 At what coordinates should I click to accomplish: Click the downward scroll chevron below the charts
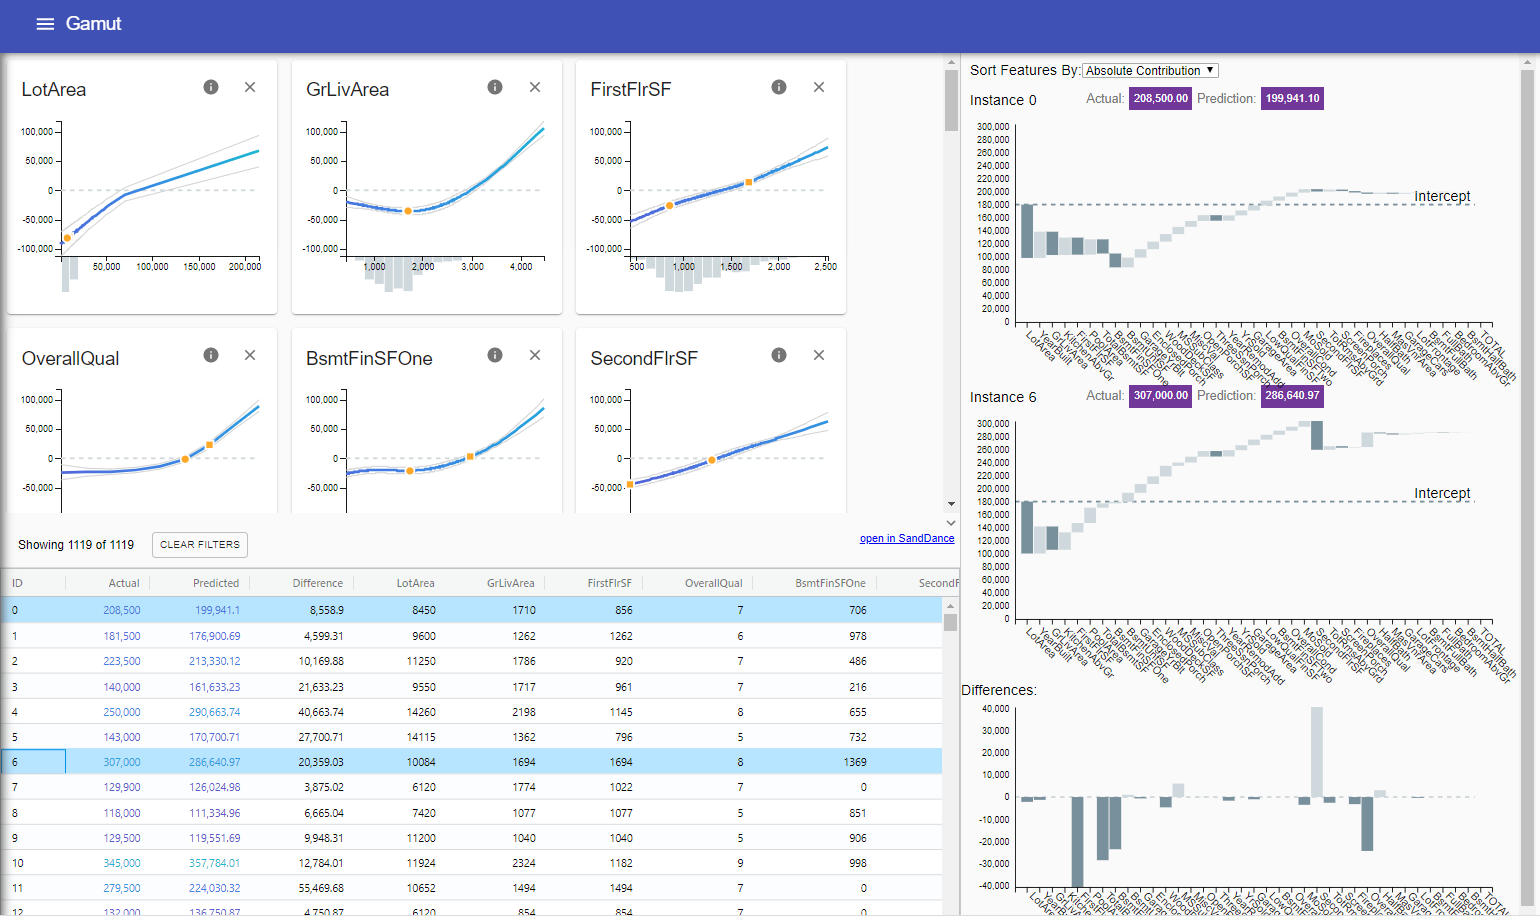[951, 503]
